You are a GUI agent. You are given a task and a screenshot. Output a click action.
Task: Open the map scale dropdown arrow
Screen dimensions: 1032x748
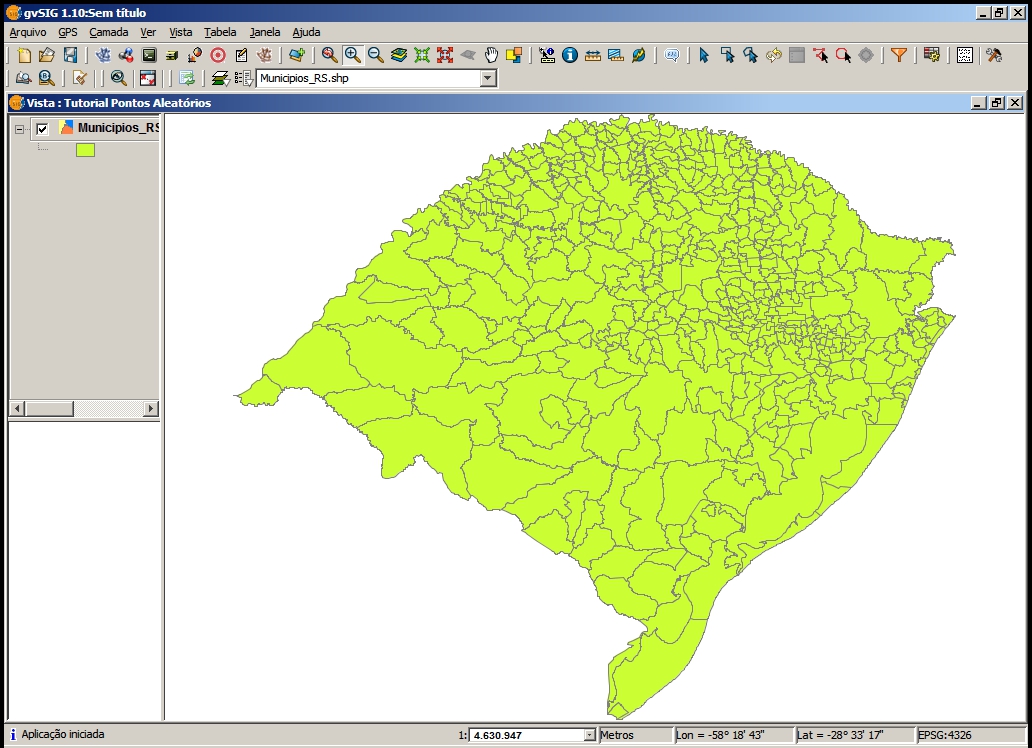(x=589, y=735)
